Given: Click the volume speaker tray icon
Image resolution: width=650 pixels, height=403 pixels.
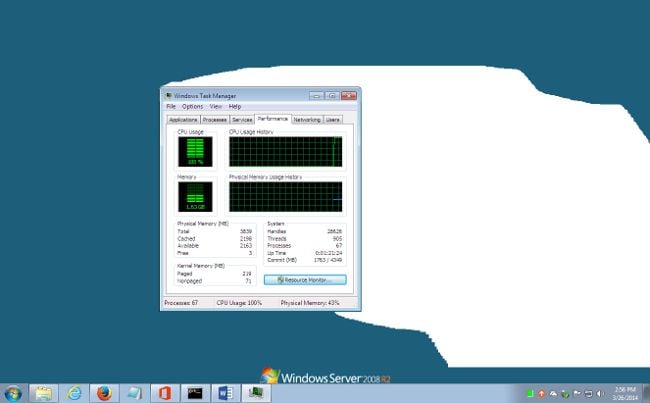Looking at the screenshot, I should (600, 393).
